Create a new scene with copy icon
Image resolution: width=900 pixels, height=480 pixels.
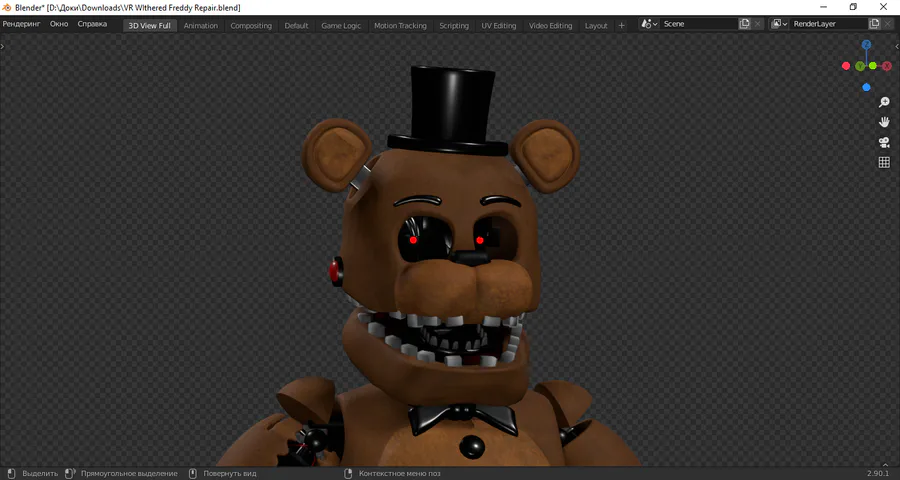[x=744, y=24]
